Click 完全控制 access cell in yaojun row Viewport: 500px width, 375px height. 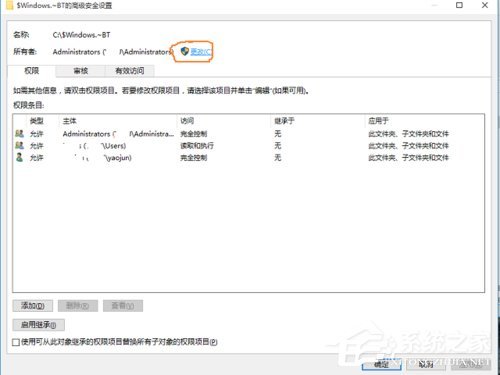pos(194,157)
